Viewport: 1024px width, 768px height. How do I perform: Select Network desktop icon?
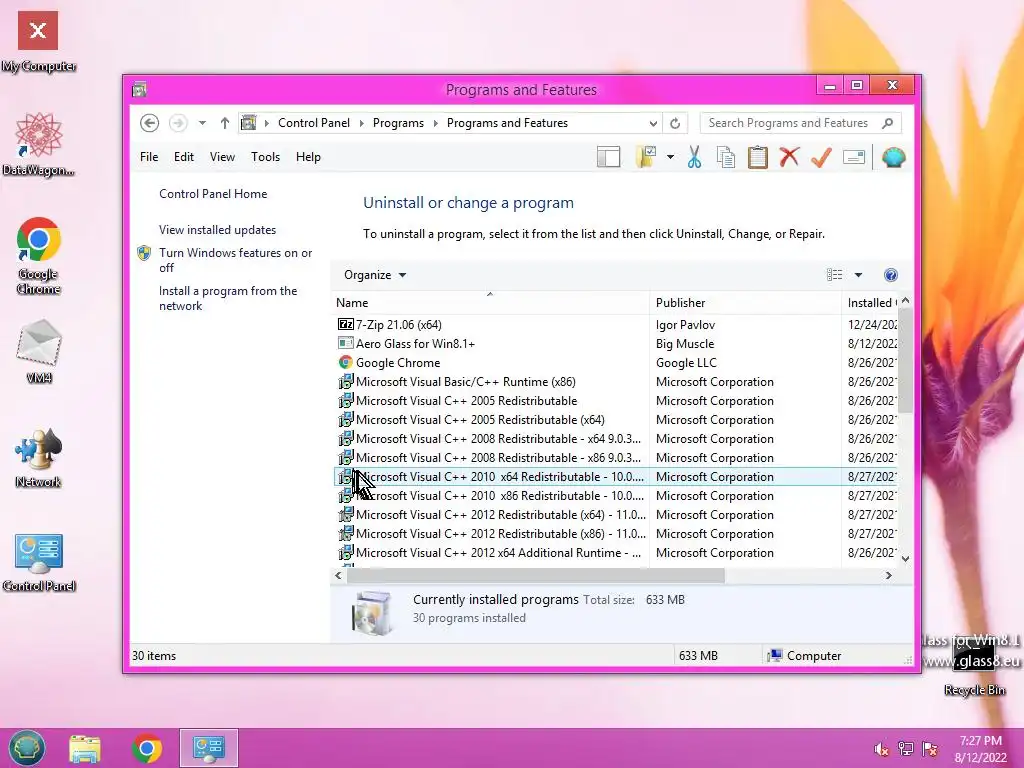click(x=39, y=458)
